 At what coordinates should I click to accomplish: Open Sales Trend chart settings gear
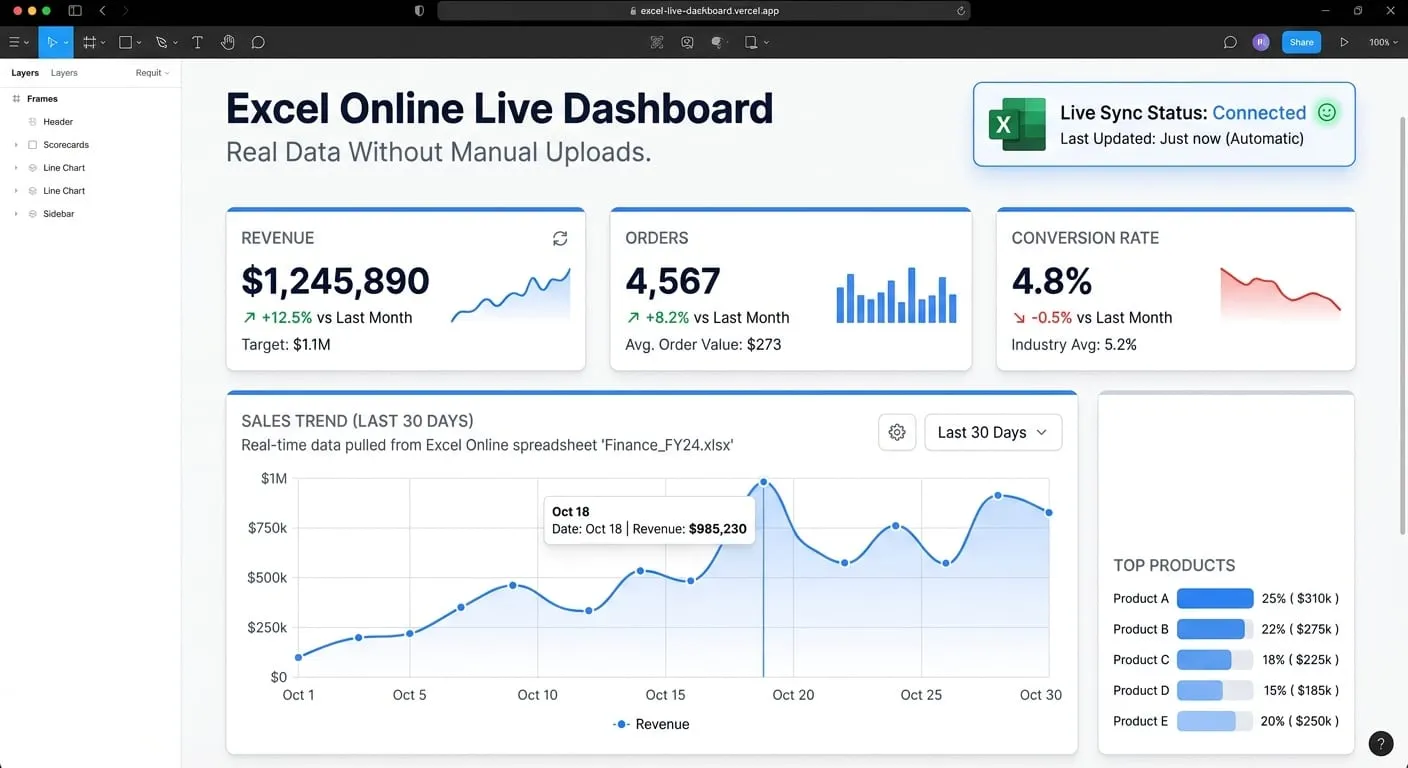coord(897,432)
